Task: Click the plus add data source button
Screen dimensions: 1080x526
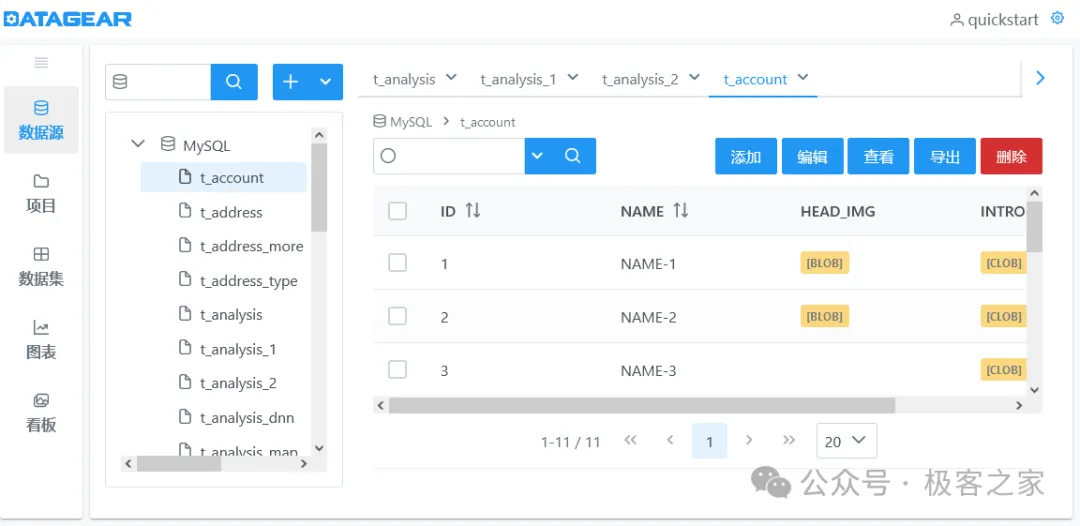Action: pos(291,82)
